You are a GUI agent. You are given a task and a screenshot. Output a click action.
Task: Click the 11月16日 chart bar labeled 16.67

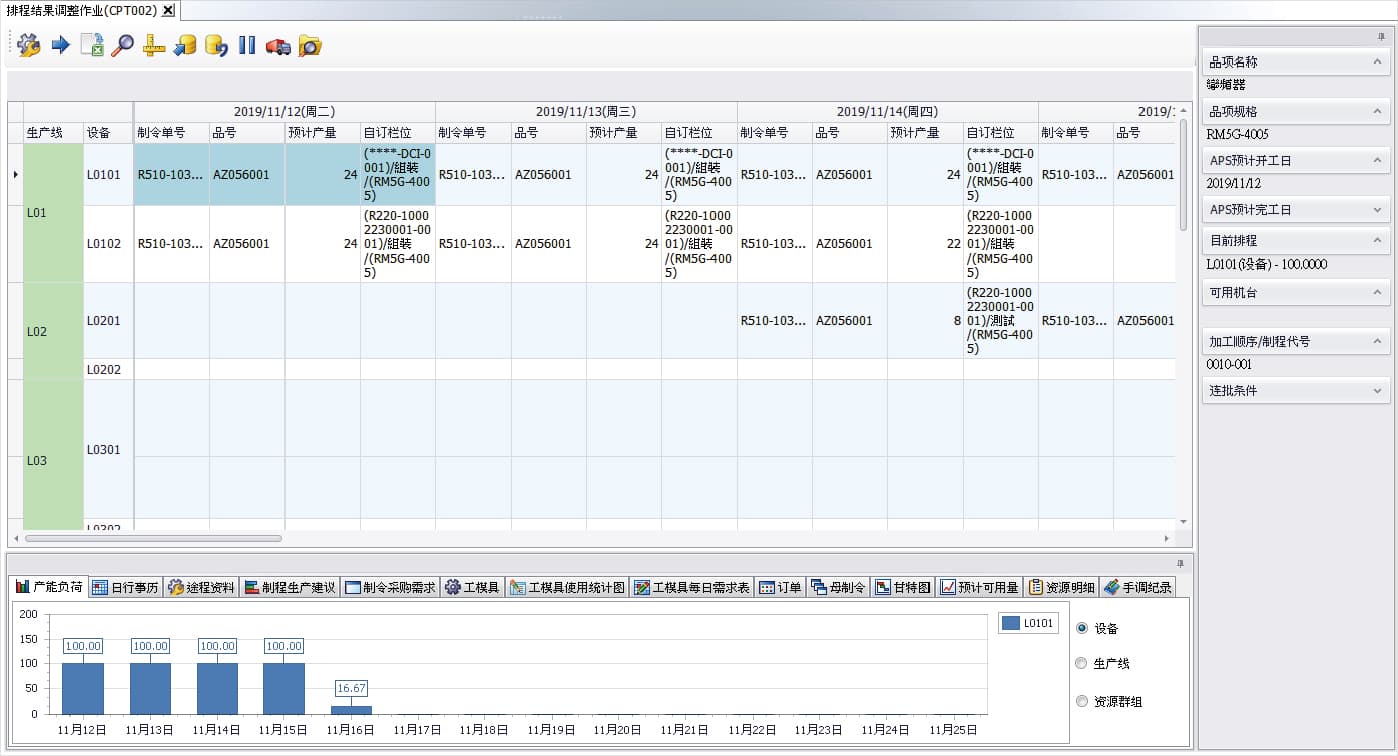coord(350,710)
